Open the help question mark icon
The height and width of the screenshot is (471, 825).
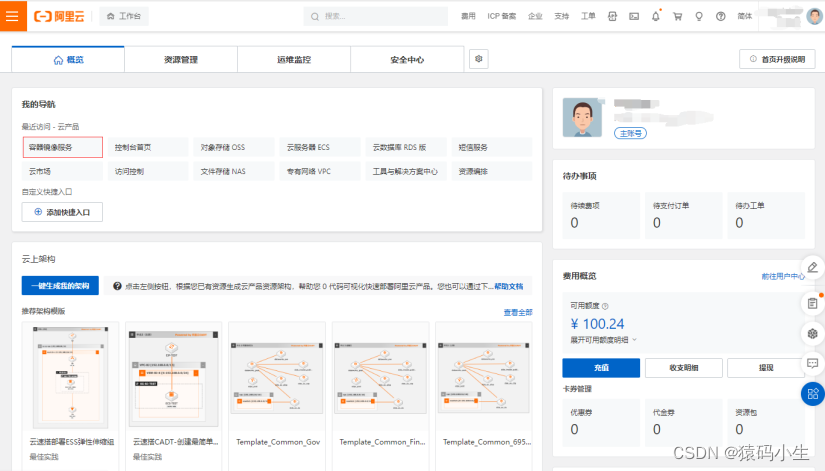point(721,16)
